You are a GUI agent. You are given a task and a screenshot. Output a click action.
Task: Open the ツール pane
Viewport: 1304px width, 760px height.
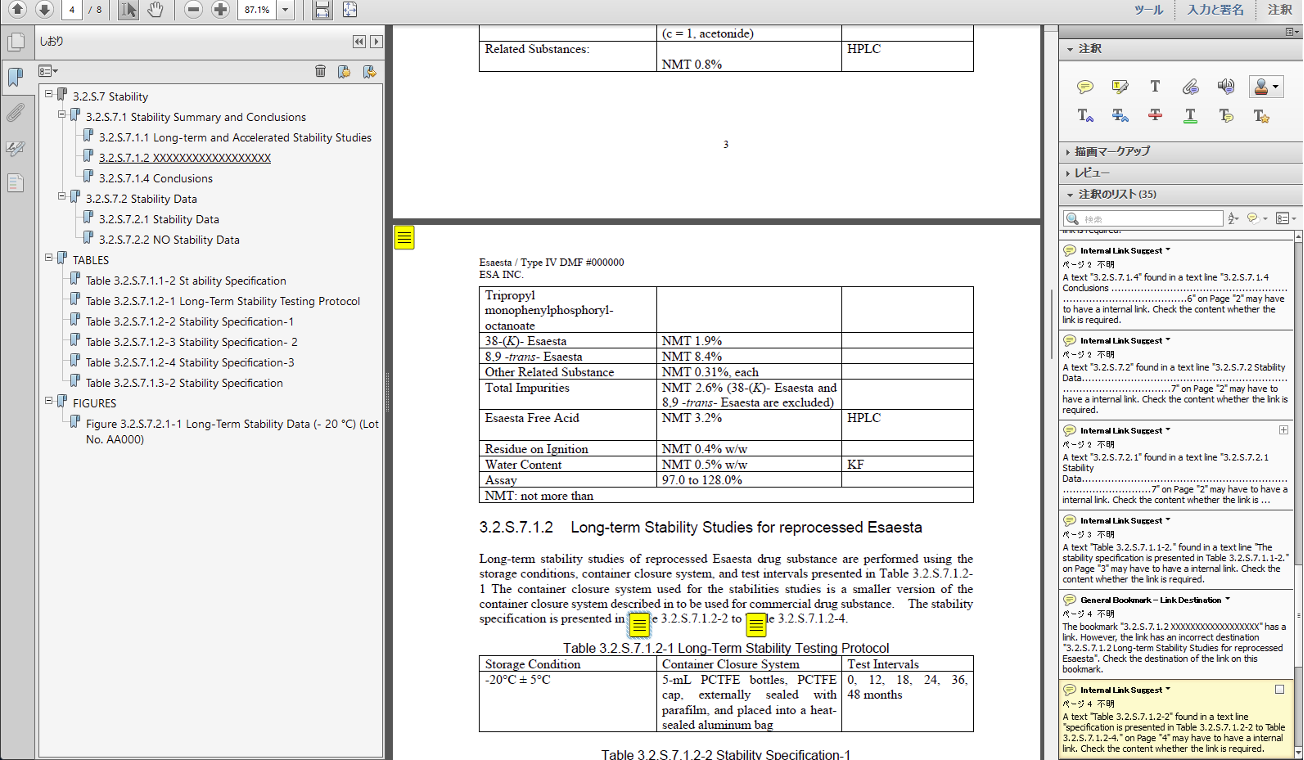click(1148, 10)
